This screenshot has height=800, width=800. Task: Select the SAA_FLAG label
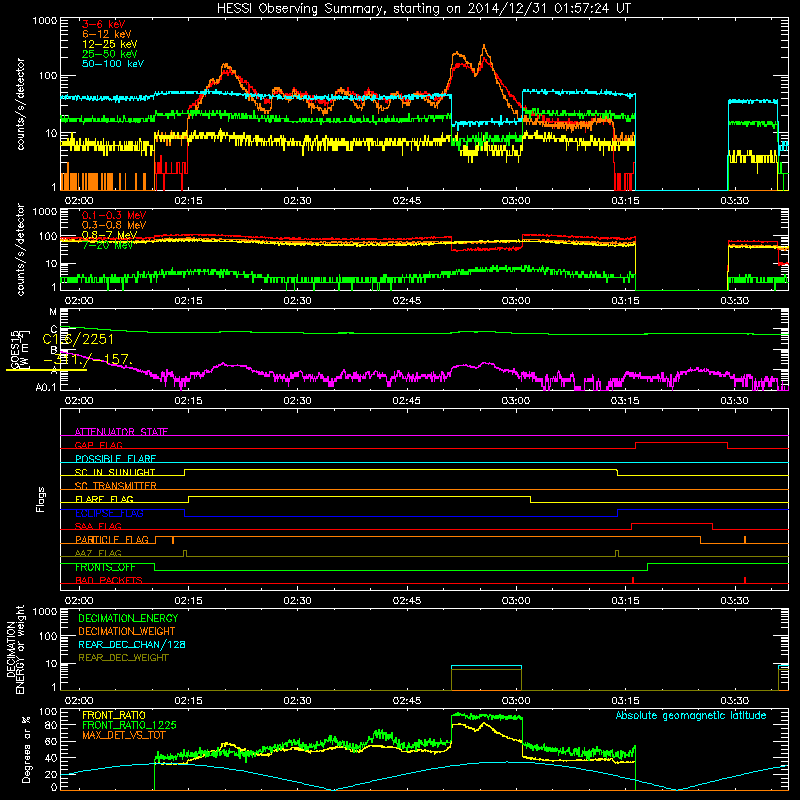(98, 526)
